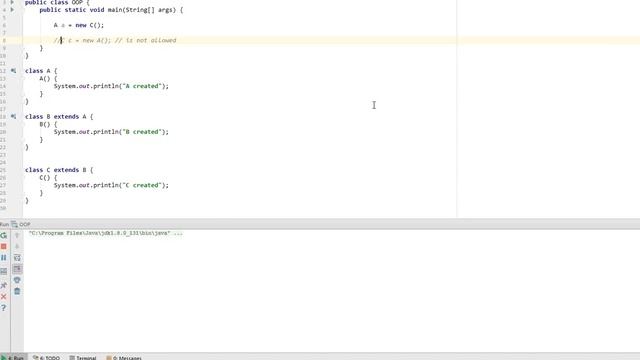
Task: Click the 'class C extends B {' declaration
Action: [x=59, y=170]
